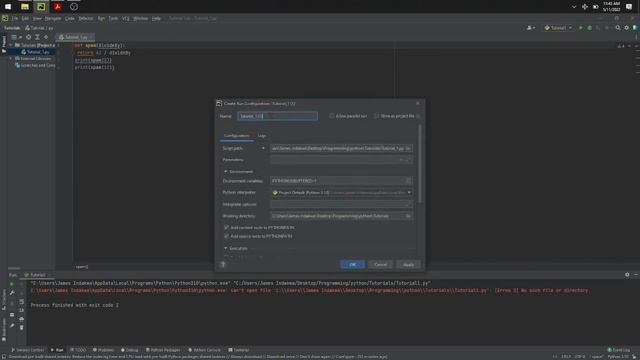Open Script path type dropdown arrow

(263, 148)
